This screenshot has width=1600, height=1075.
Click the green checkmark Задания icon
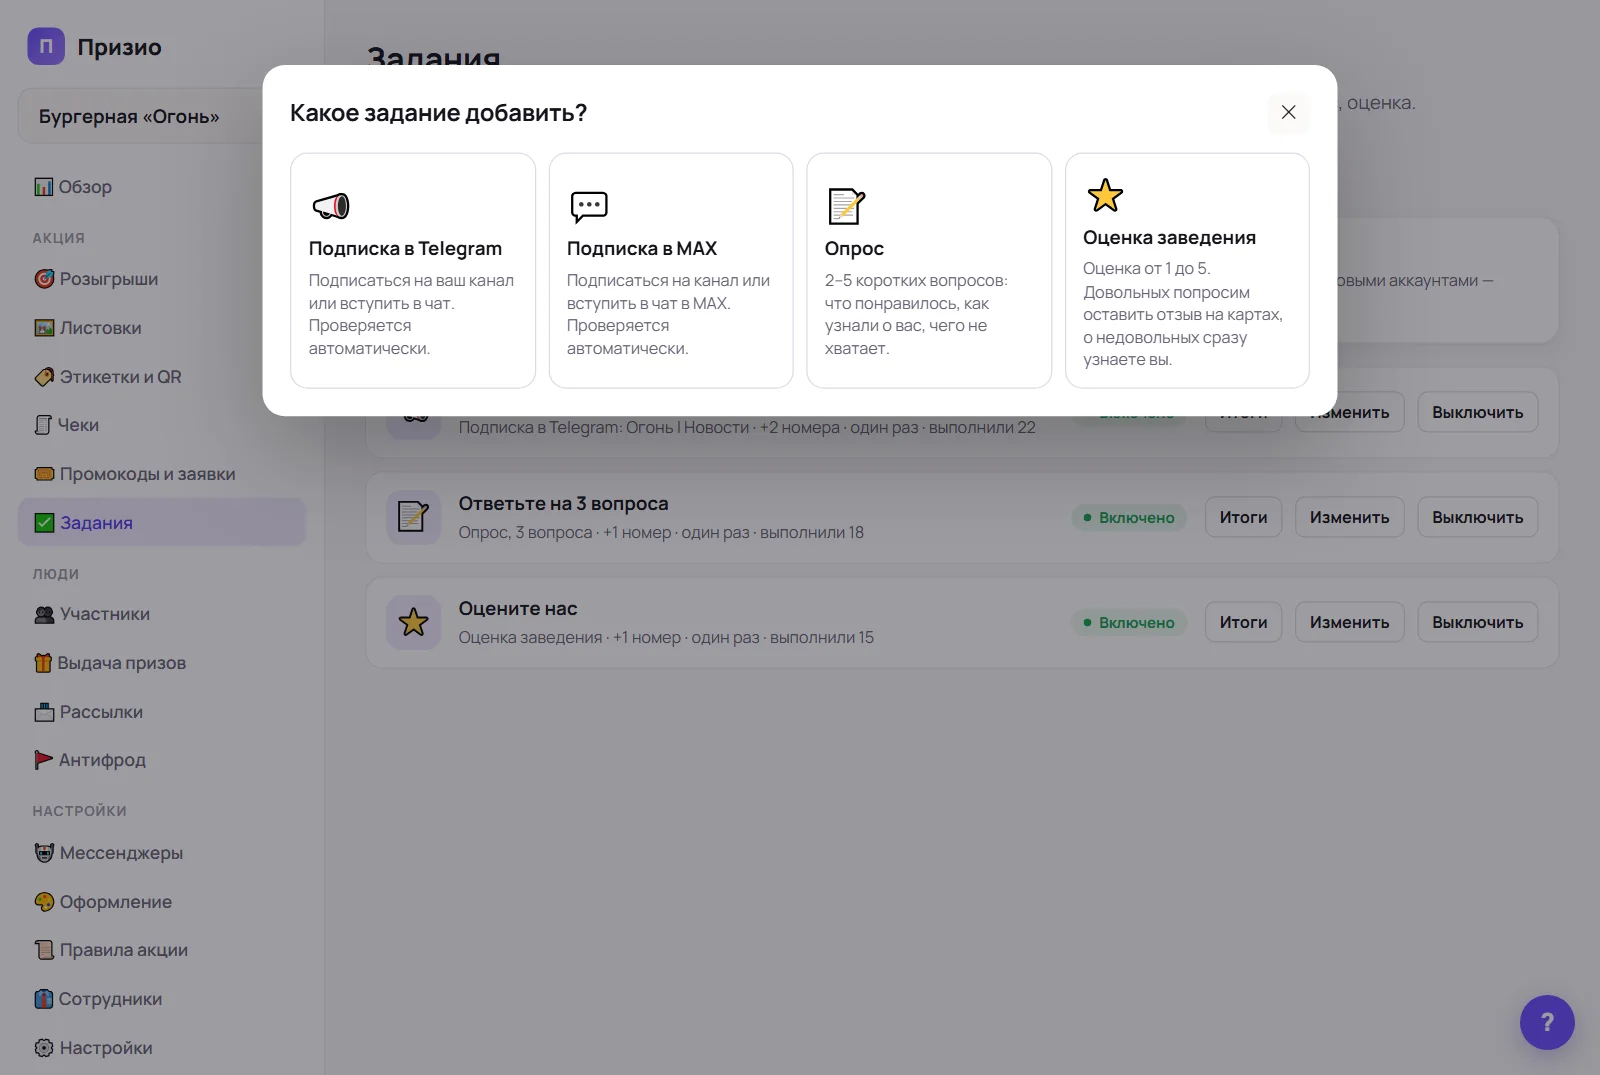coord(44,523)
